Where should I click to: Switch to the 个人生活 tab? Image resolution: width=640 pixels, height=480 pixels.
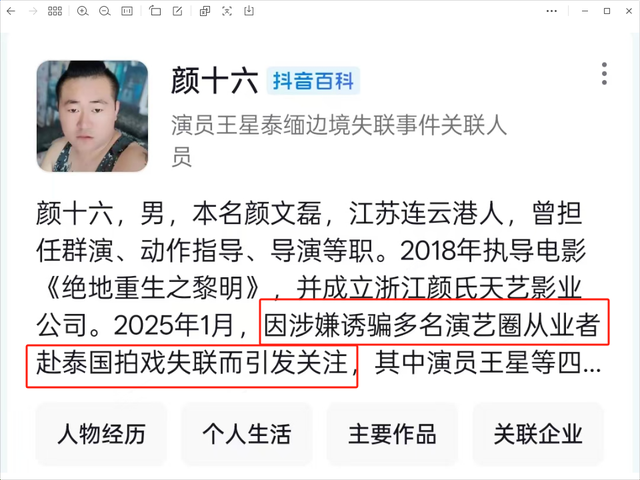[247, 434]
